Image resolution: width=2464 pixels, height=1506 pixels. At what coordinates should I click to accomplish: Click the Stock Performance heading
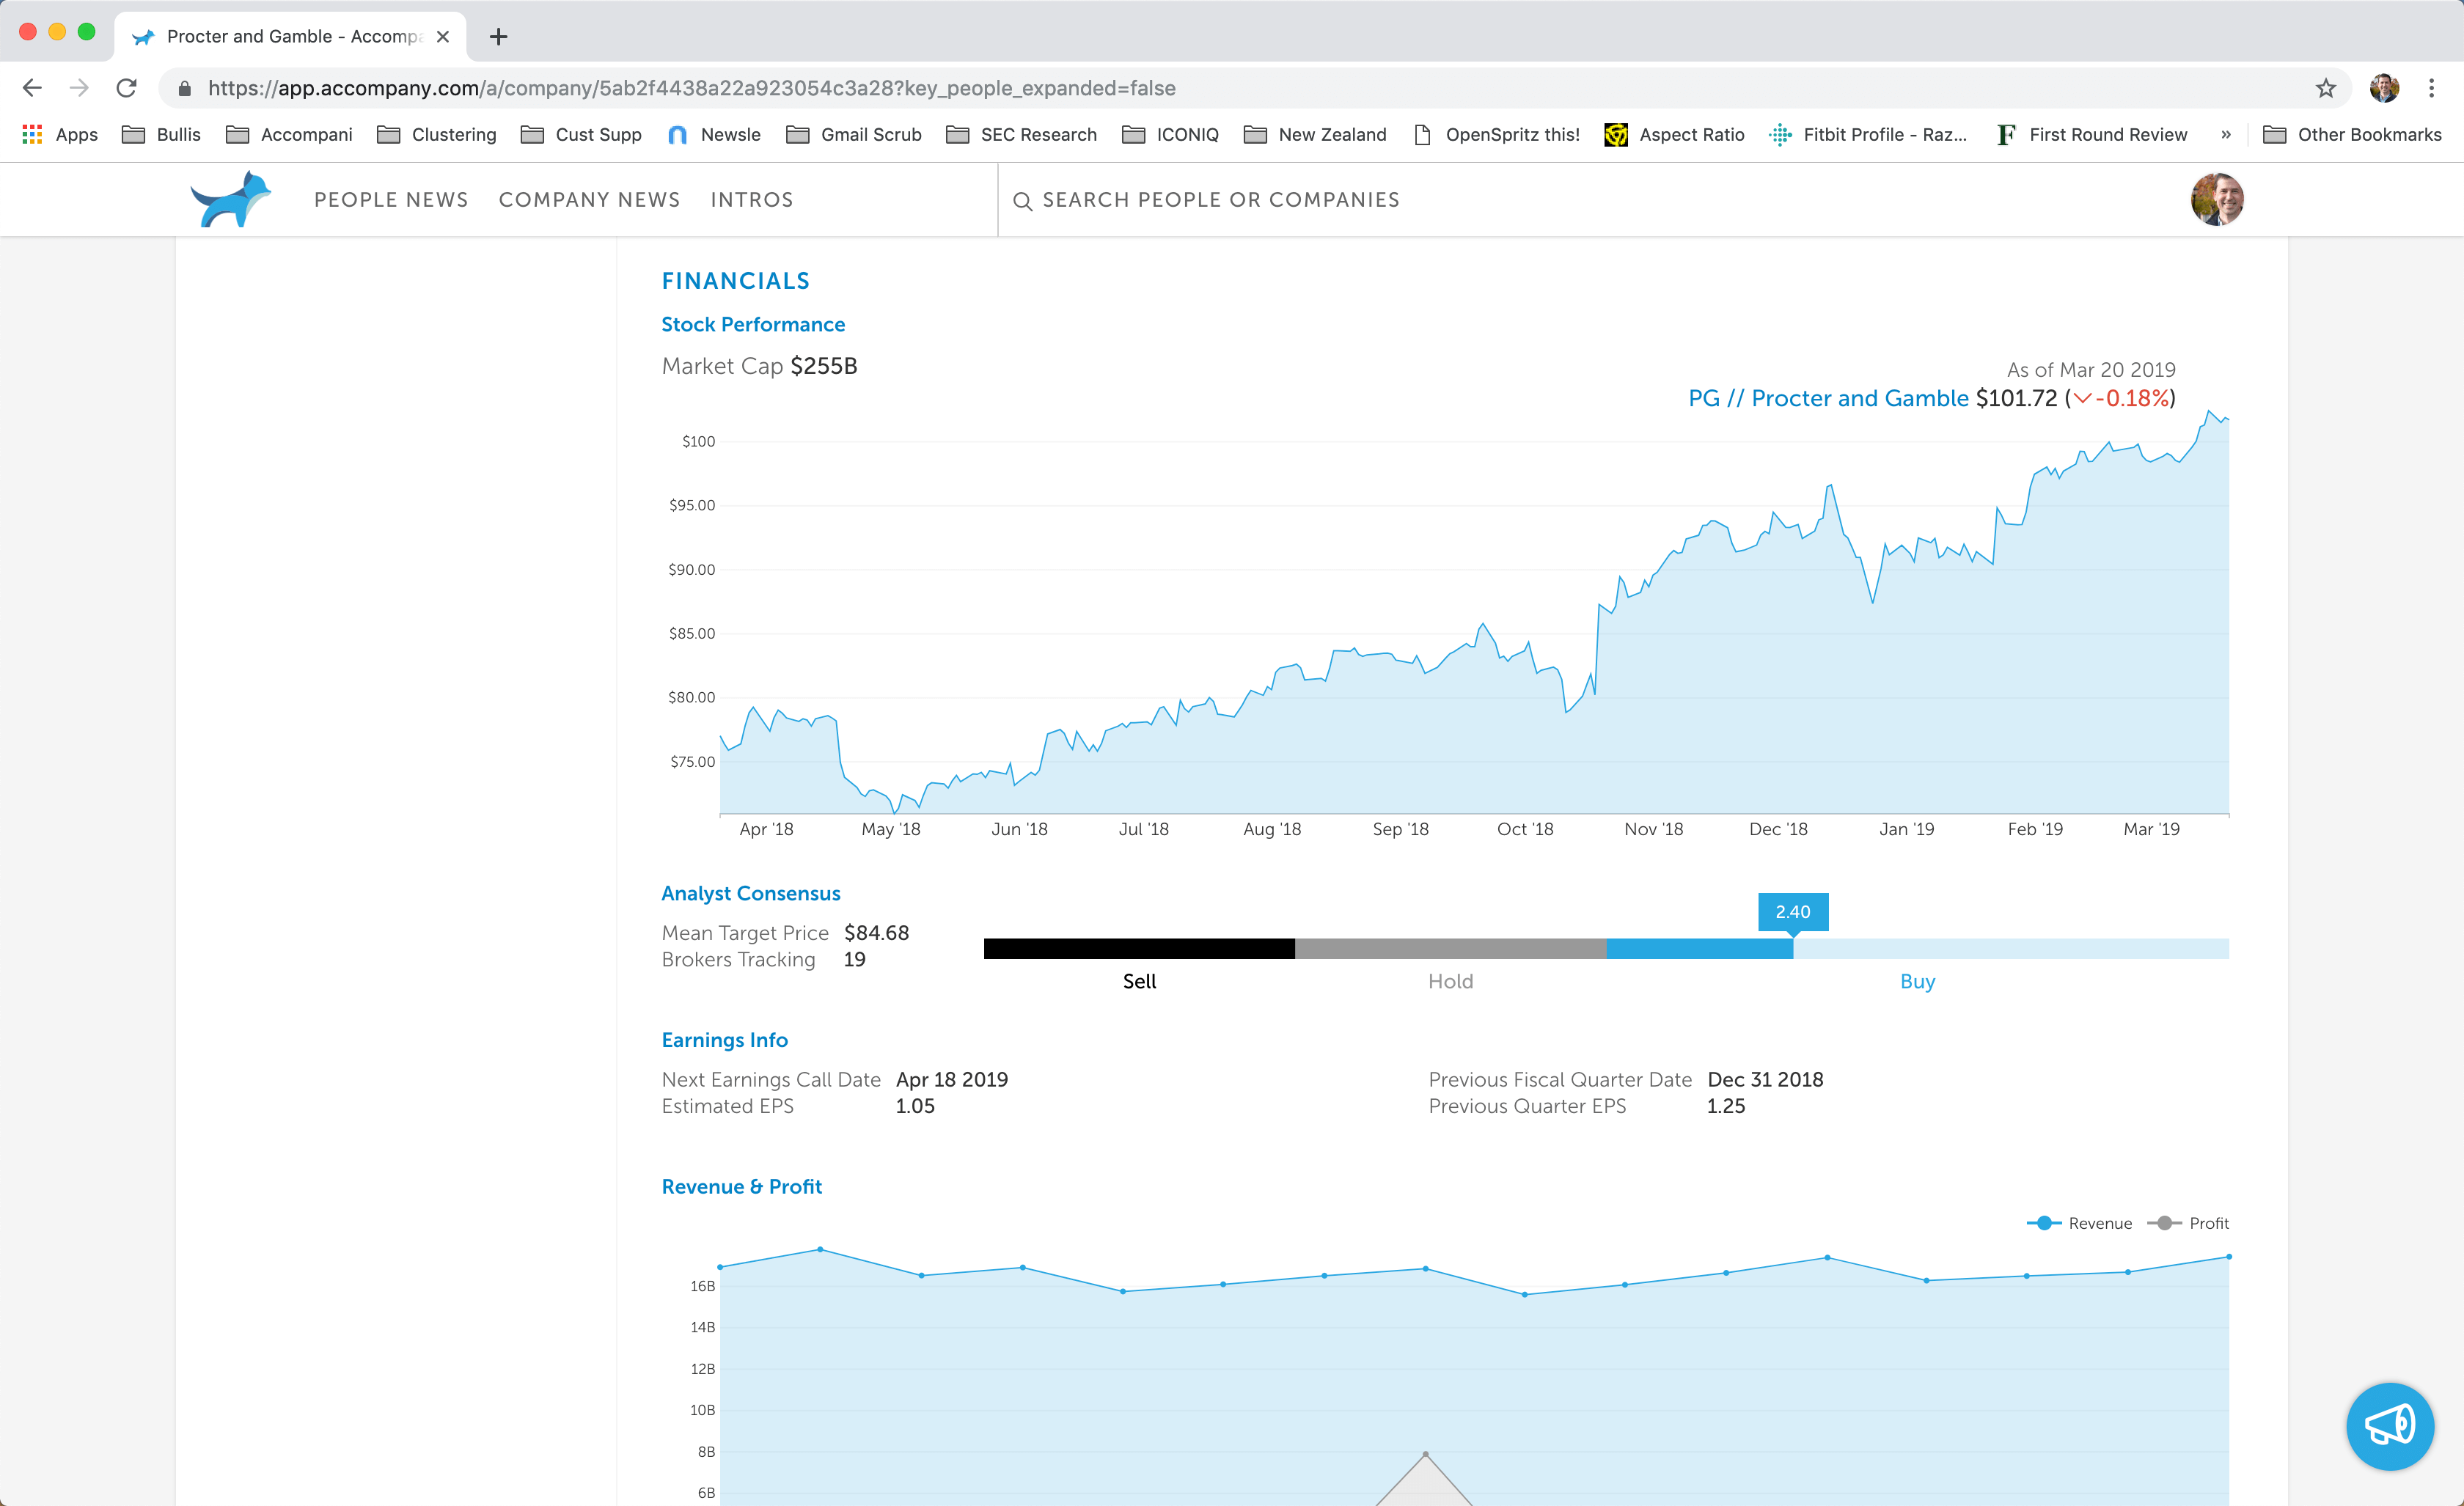753,324
